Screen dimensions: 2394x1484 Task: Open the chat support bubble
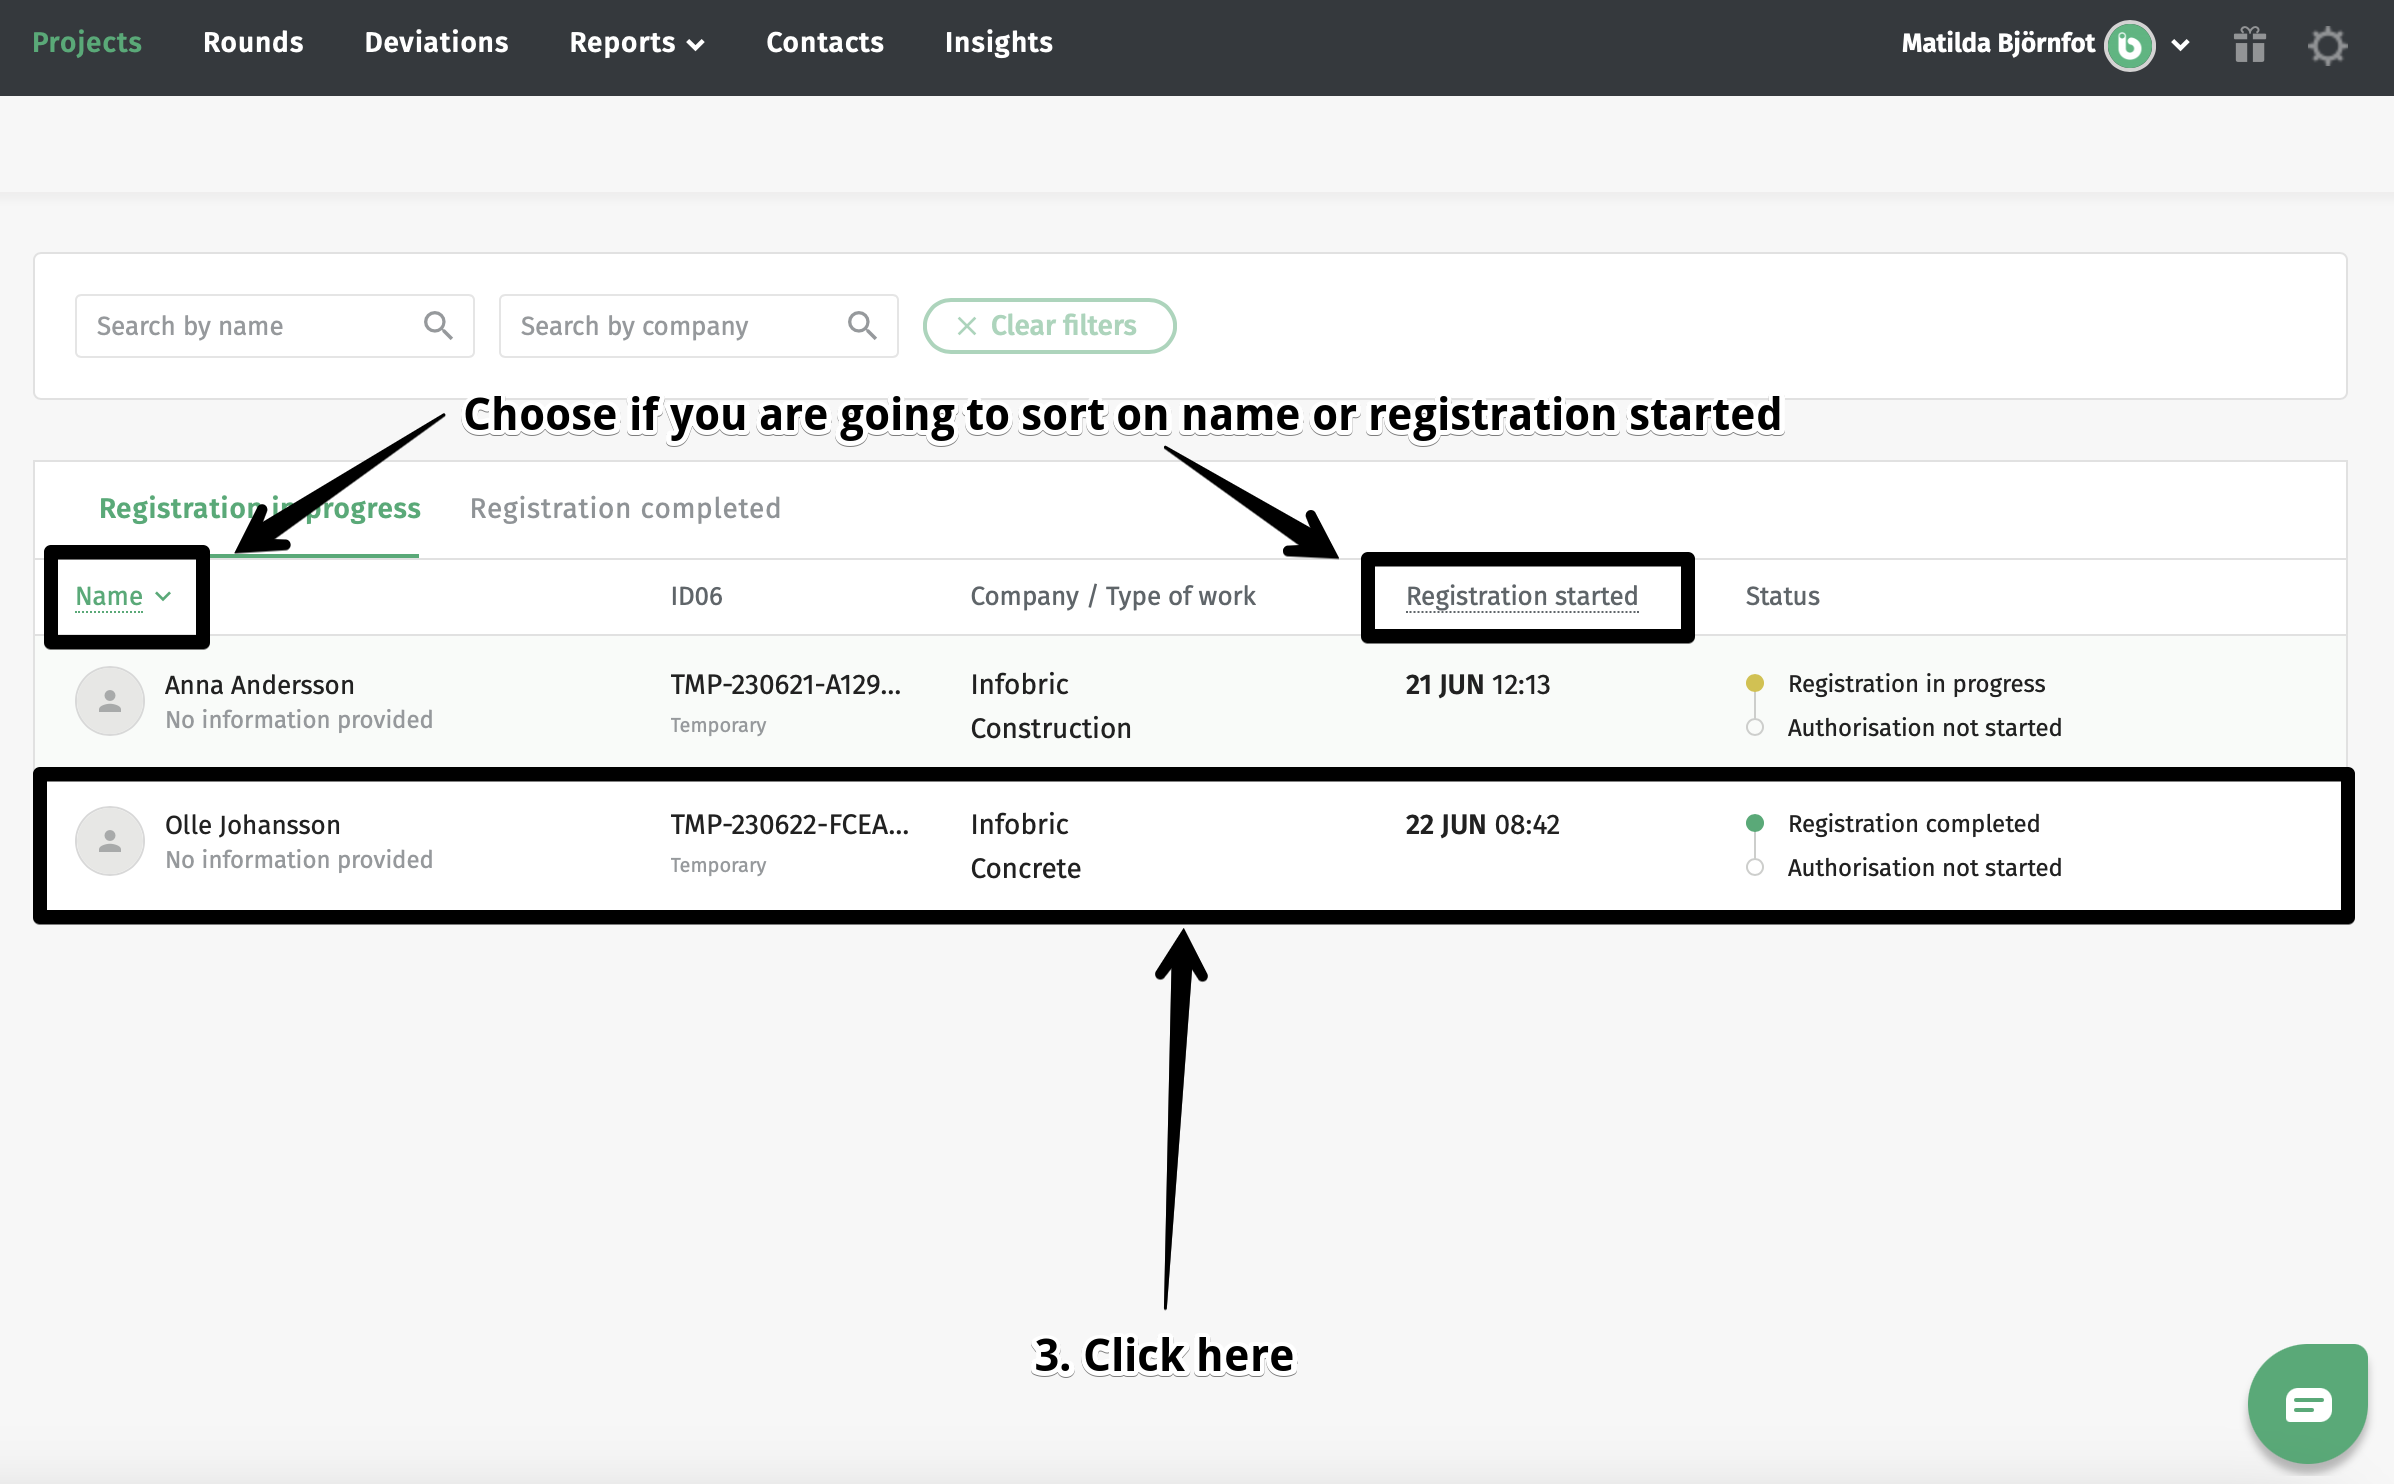[2307, 1405]
